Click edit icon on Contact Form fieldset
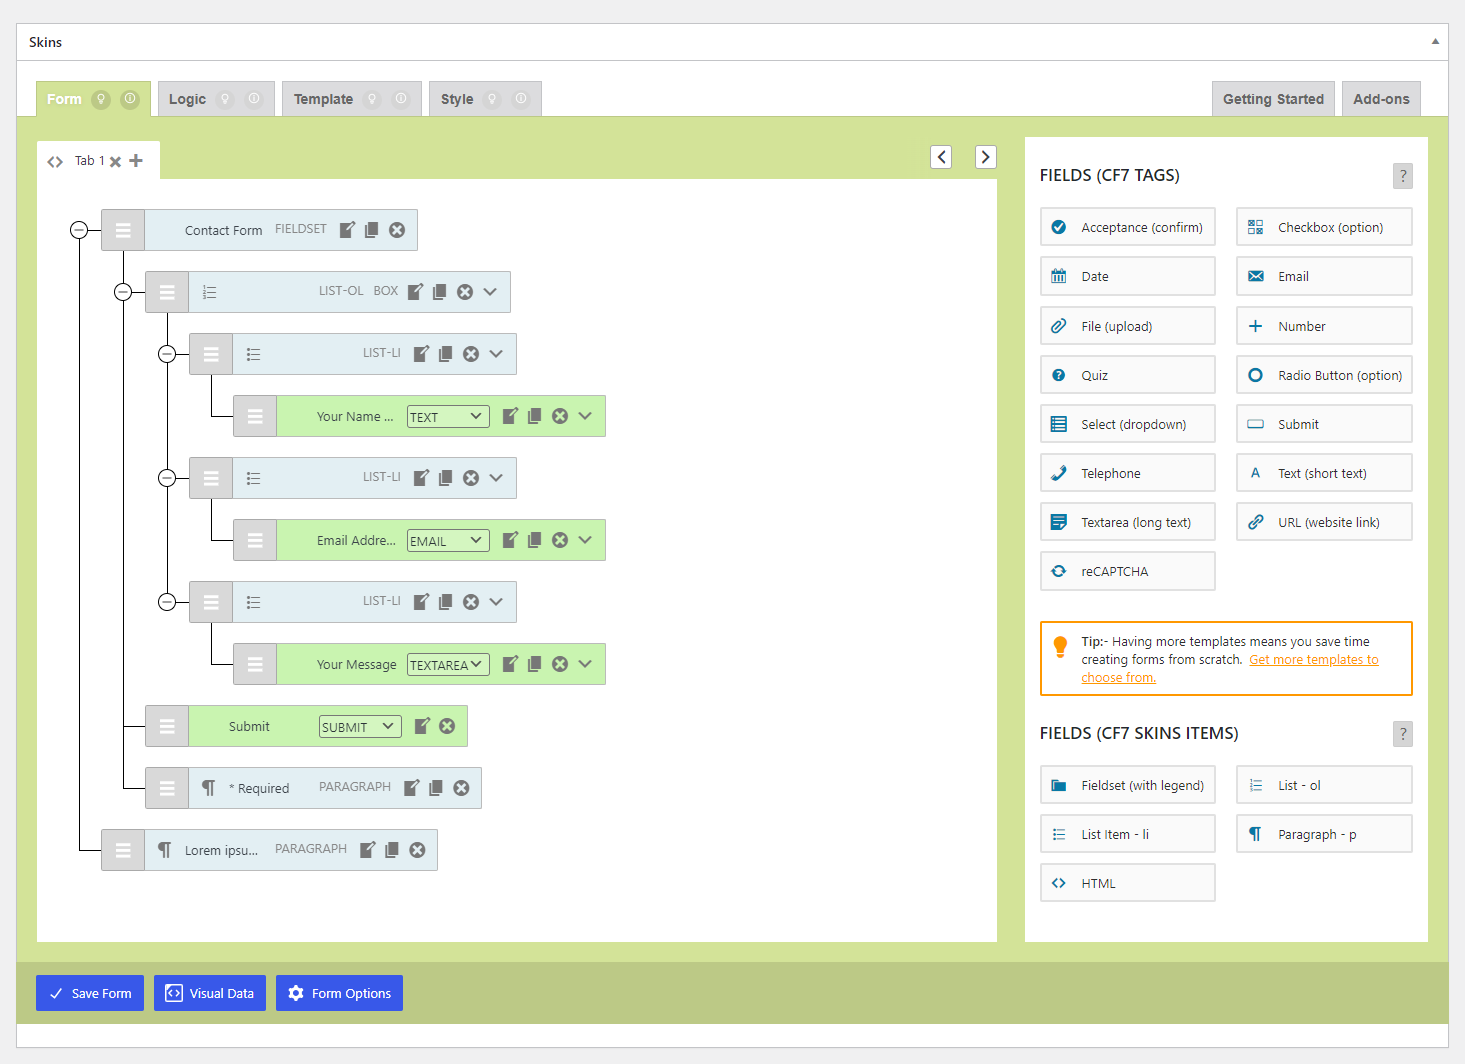This screenshot has width=1465, height=1064. click(347, 230)
